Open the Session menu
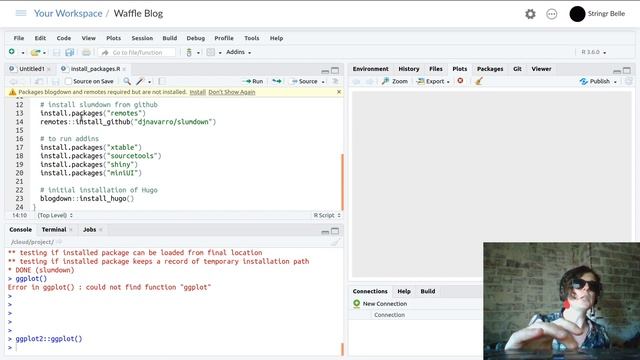 (142, 38)
